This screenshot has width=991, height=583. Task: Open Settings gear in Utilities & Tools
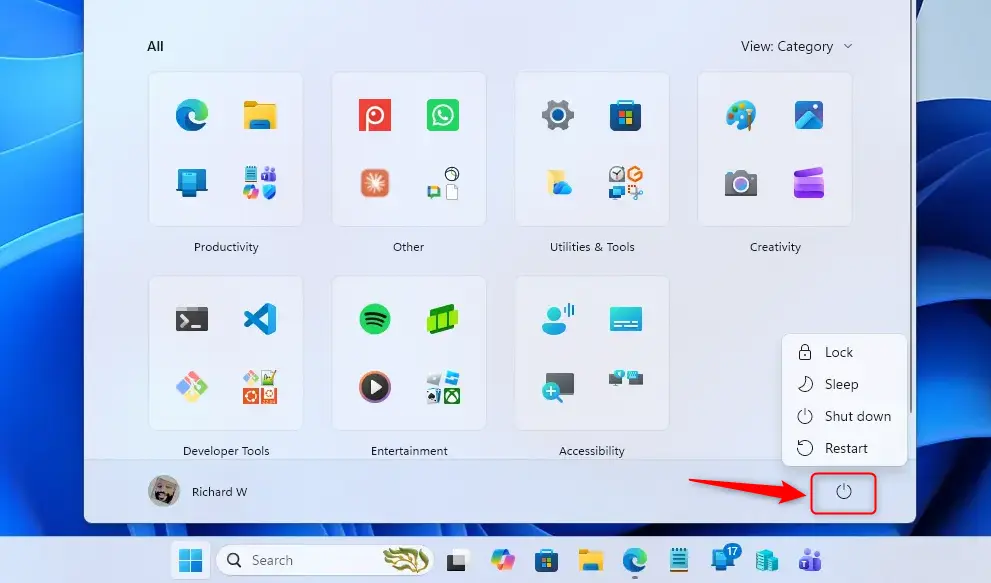tap(558, 115)
